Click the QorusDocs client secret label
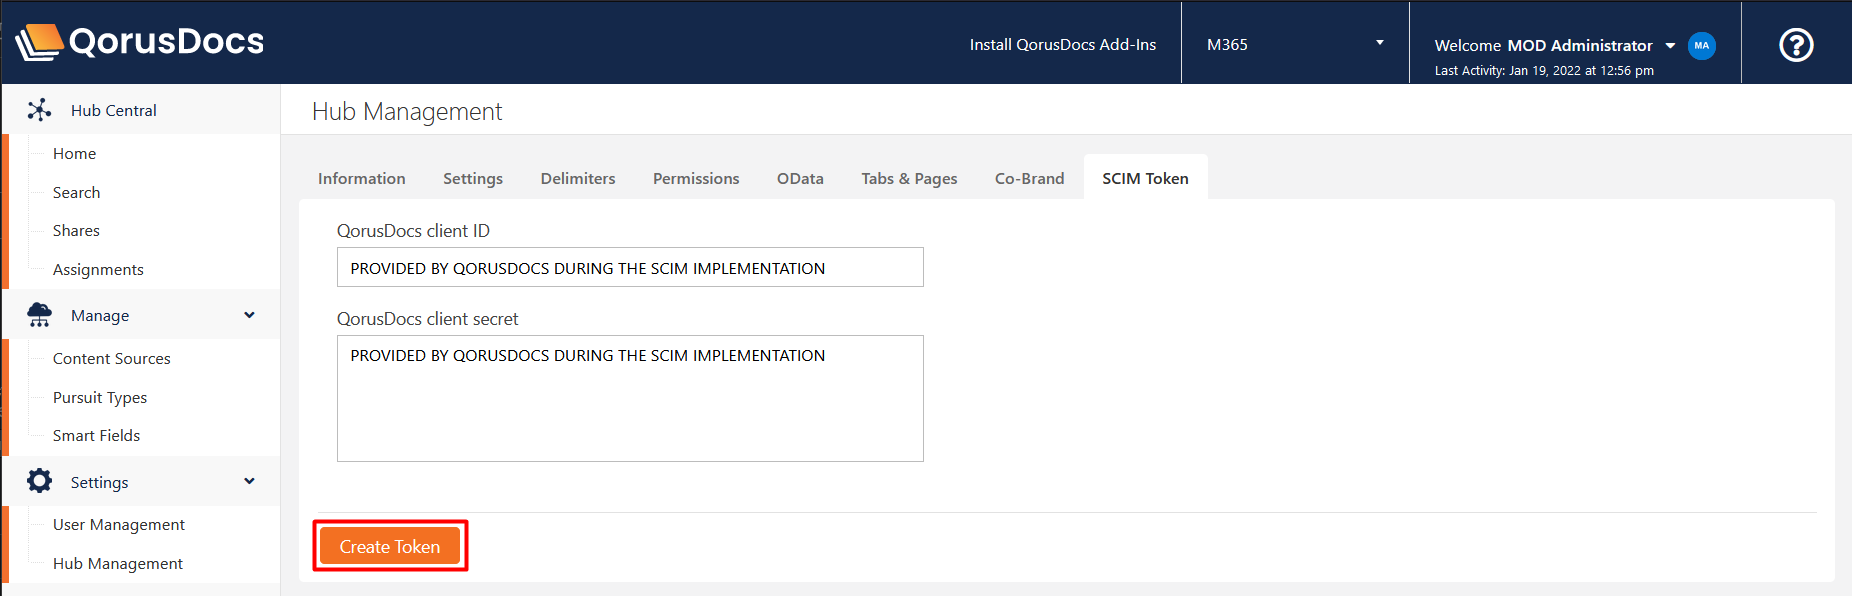 (x=427, y=318)
